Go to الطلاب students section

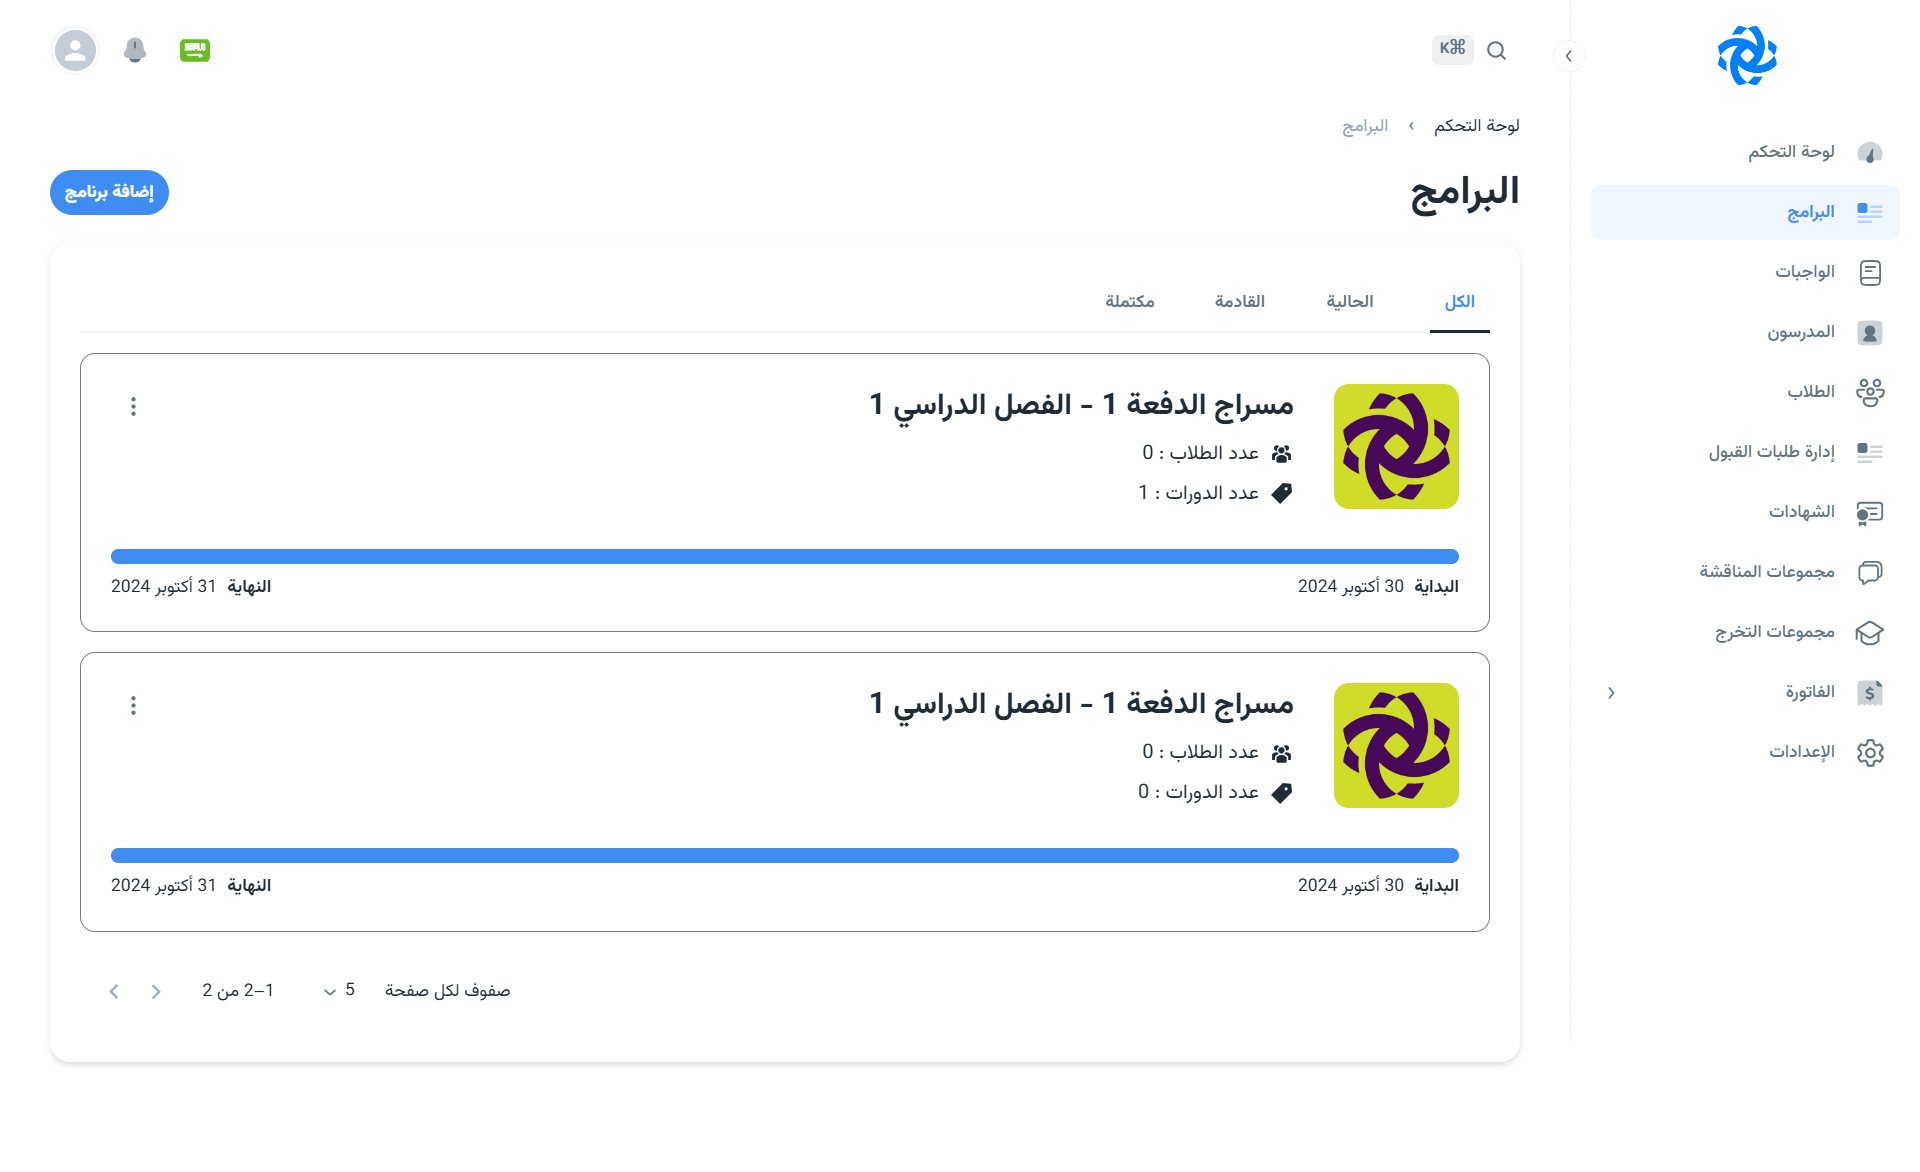(x=1811, y=392)
